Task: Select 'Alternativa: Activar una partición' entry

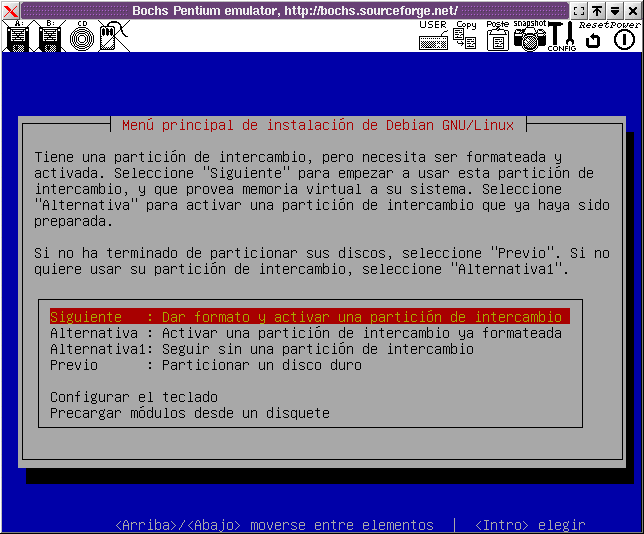Action: (x=305, y=333)
